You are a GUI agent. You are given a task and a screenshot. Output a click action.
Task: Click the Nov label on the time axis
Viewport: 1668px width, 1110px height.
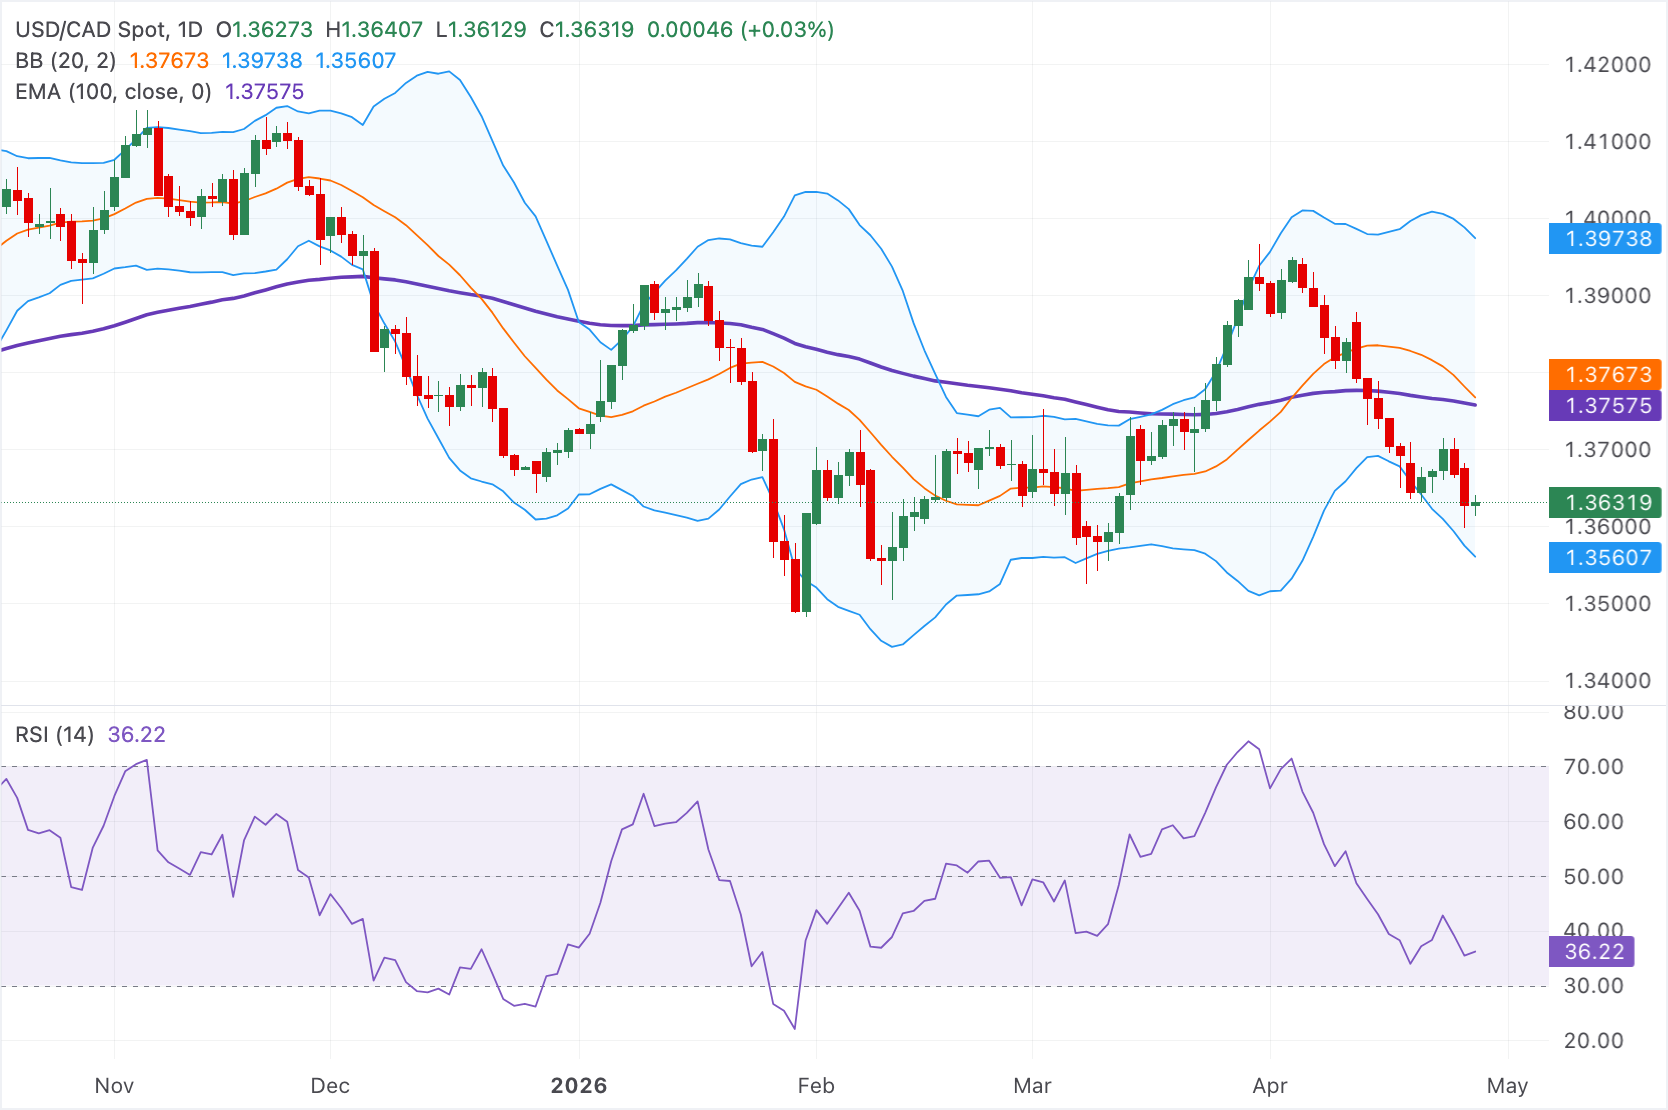[114, 1086]
